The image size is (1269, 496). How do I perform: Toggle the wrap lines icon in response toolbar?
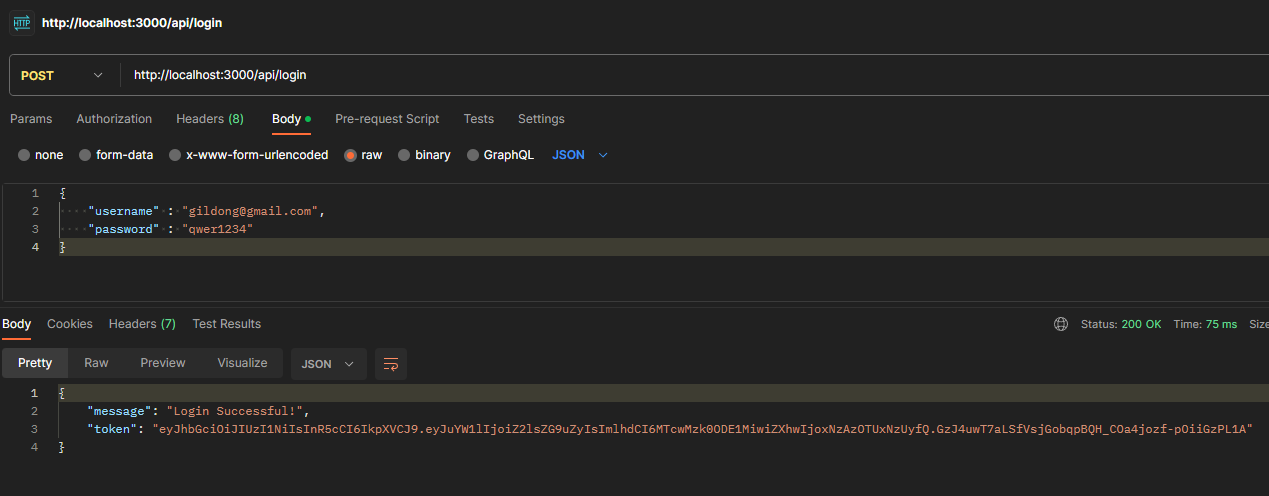pyautogui.click(x=391, y=364)
